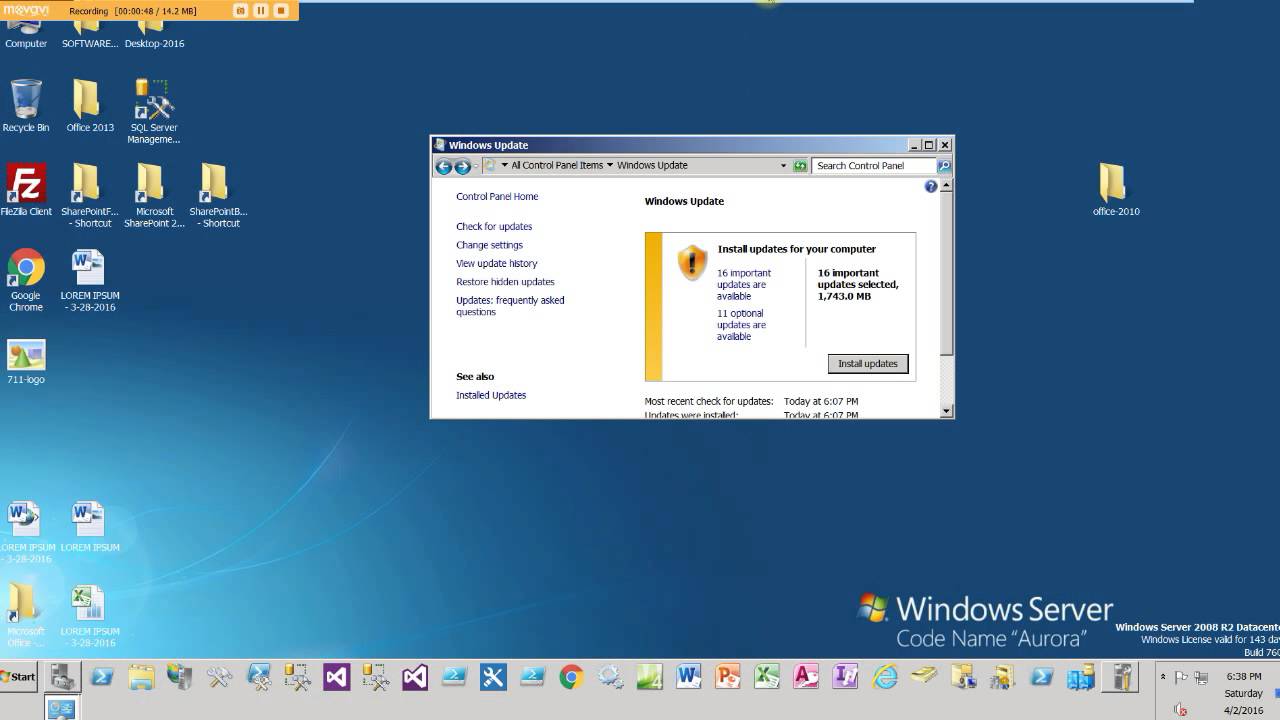The width and height of the screenshot is (1280, 720).
Task: Open InfoPath from taskbar
Action: [845, 677]
